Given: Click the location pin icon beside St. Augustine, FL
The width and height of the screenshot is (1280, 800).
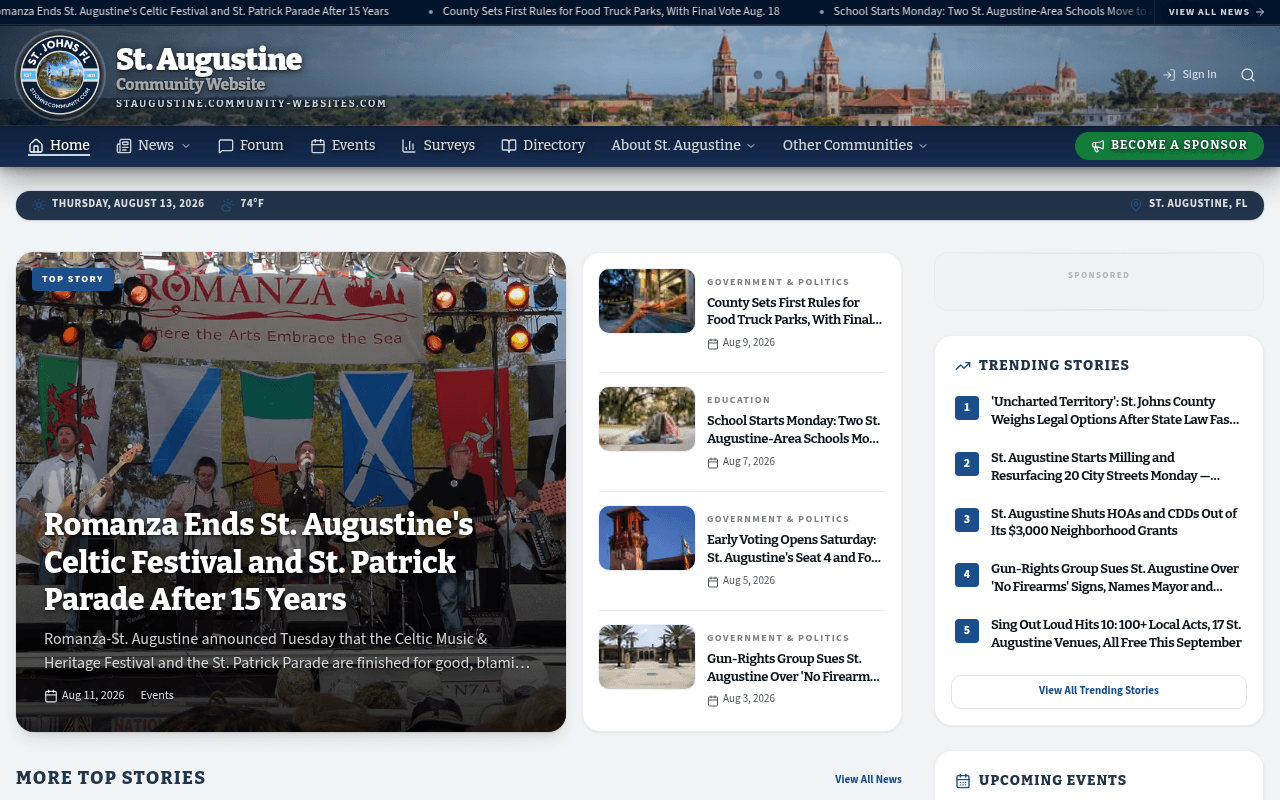Looking at the screenshot, I should (x=1136, y=204).
